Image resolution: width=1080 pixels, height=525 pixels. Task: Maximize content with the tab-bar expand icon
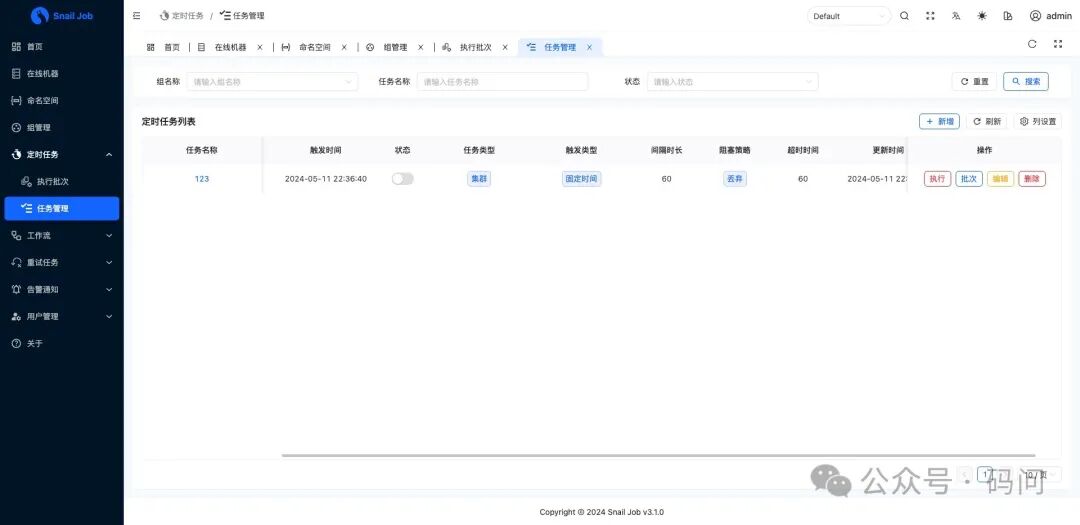1058,44
